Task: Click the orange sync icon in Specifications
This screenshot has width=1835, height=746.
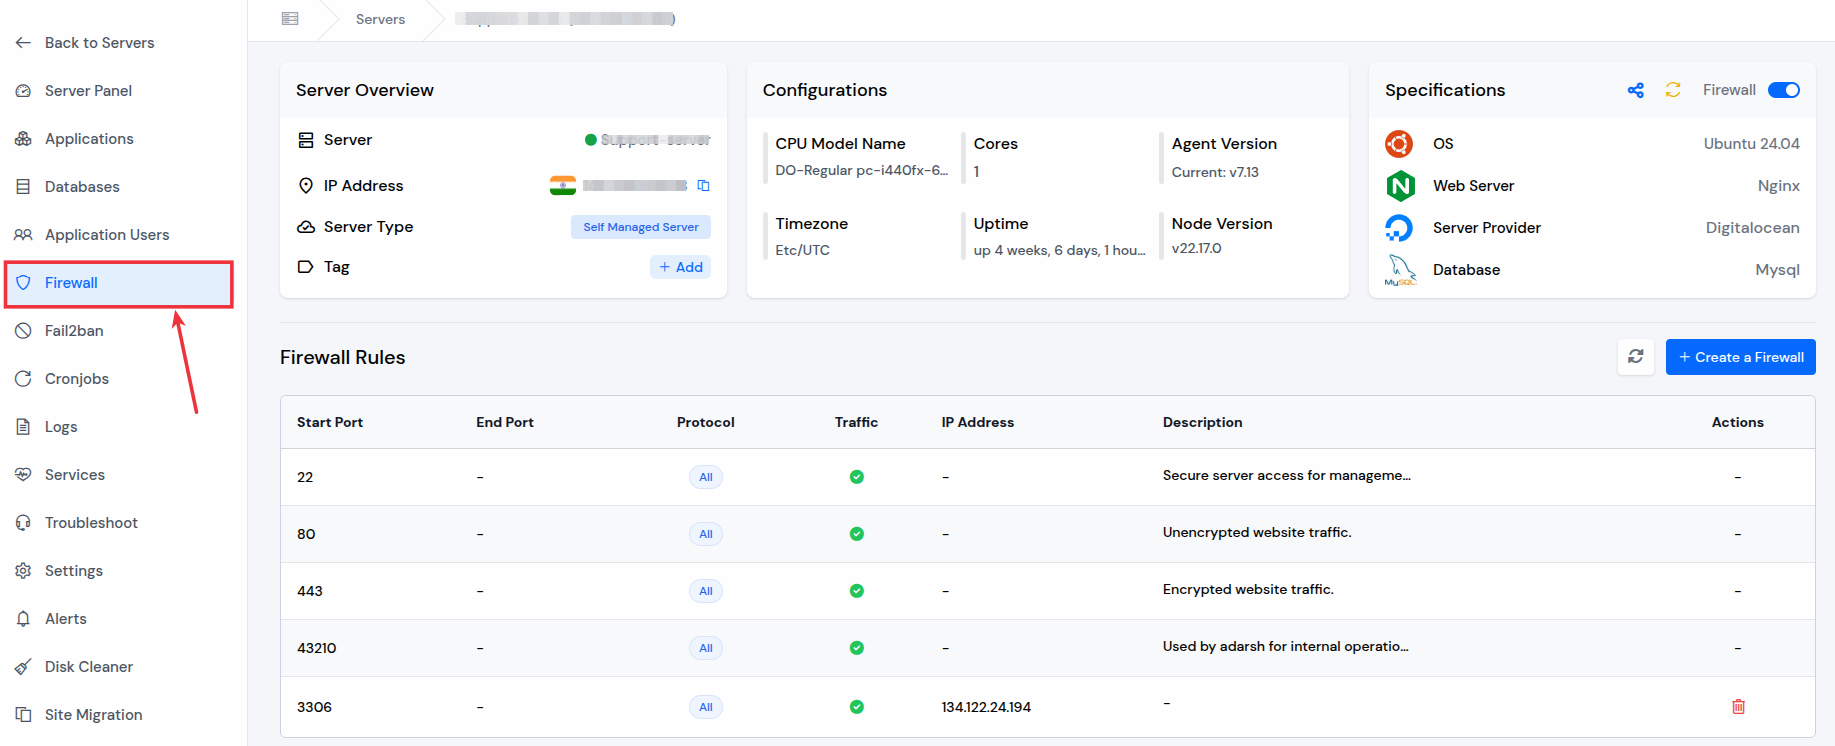Action: pos(1673,90)
